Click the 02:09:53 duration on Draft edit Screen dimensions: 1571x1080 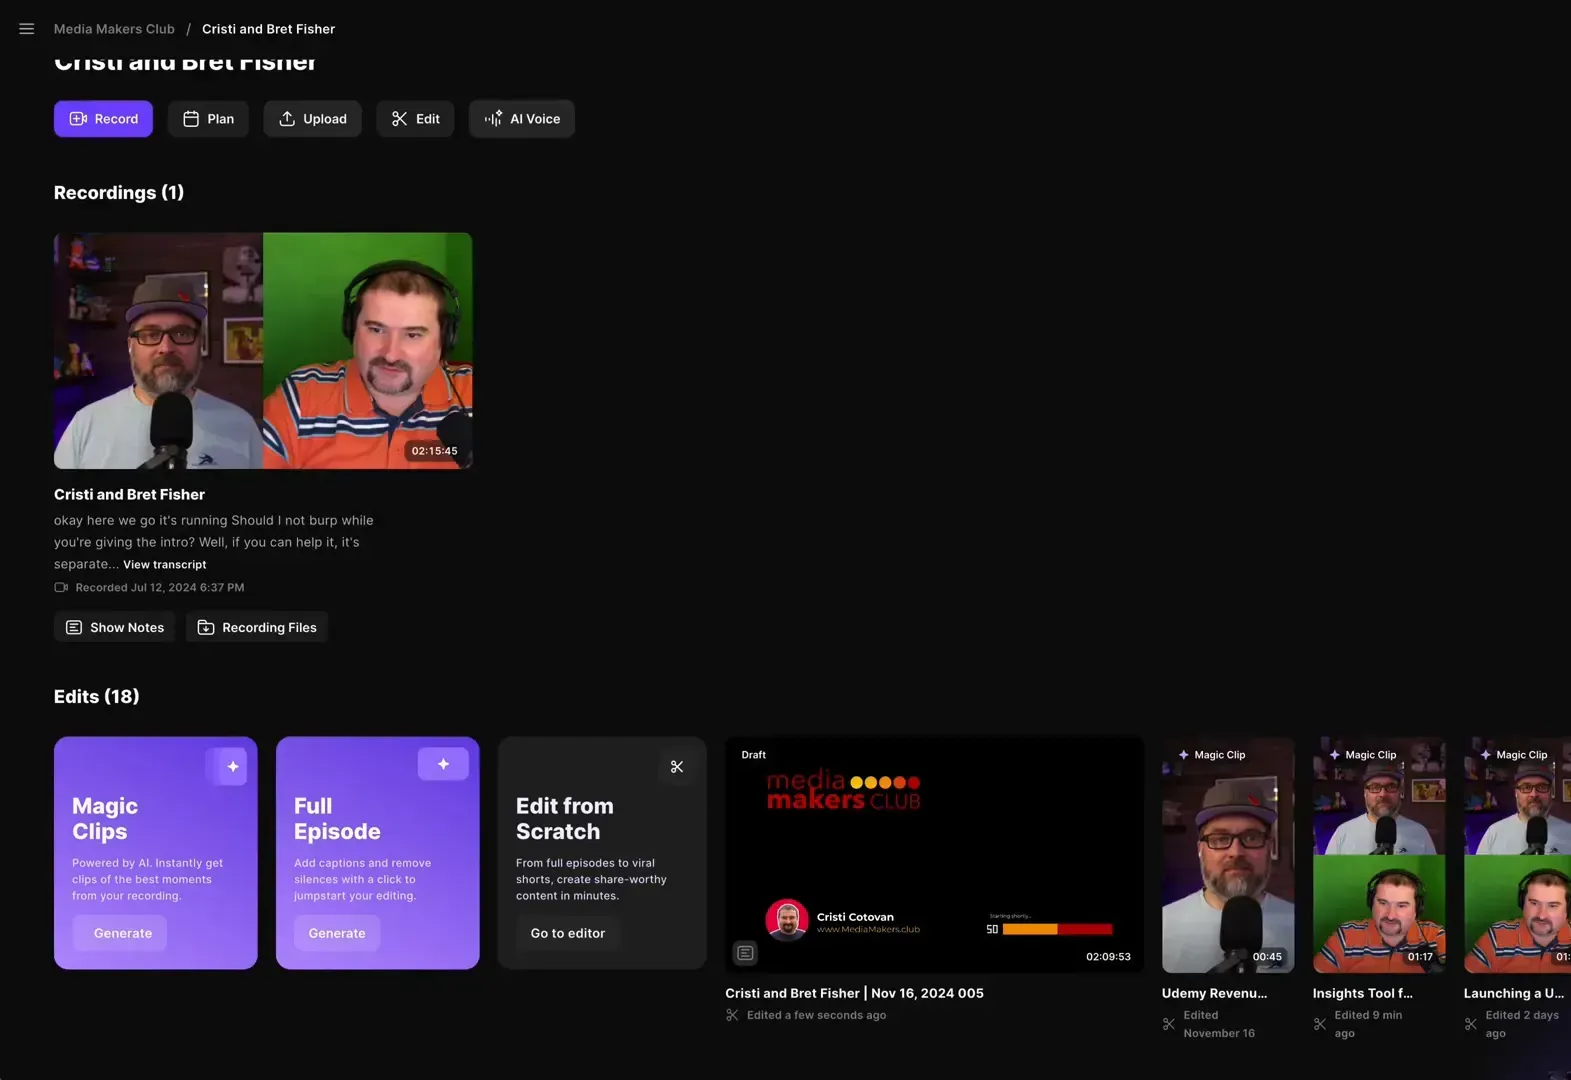(x=1108, y=957)
